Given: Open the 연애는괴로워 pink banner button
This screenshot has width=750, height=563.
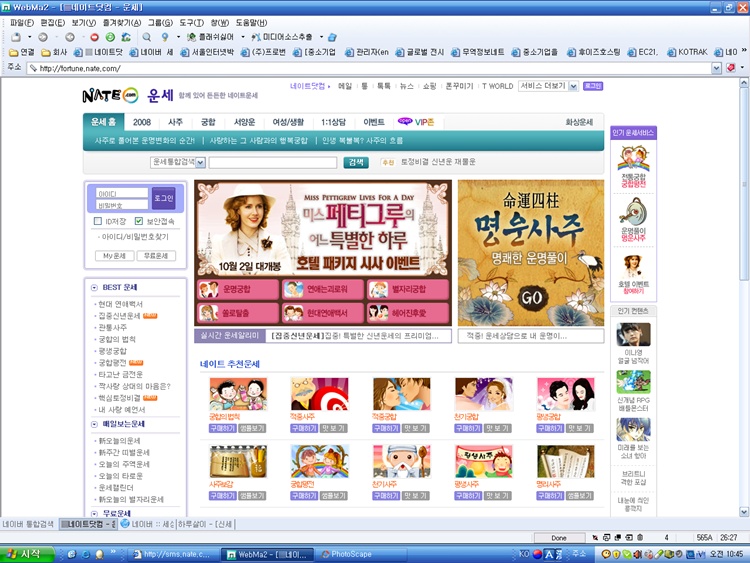Looking at the screenshot, I should (322, 289).
